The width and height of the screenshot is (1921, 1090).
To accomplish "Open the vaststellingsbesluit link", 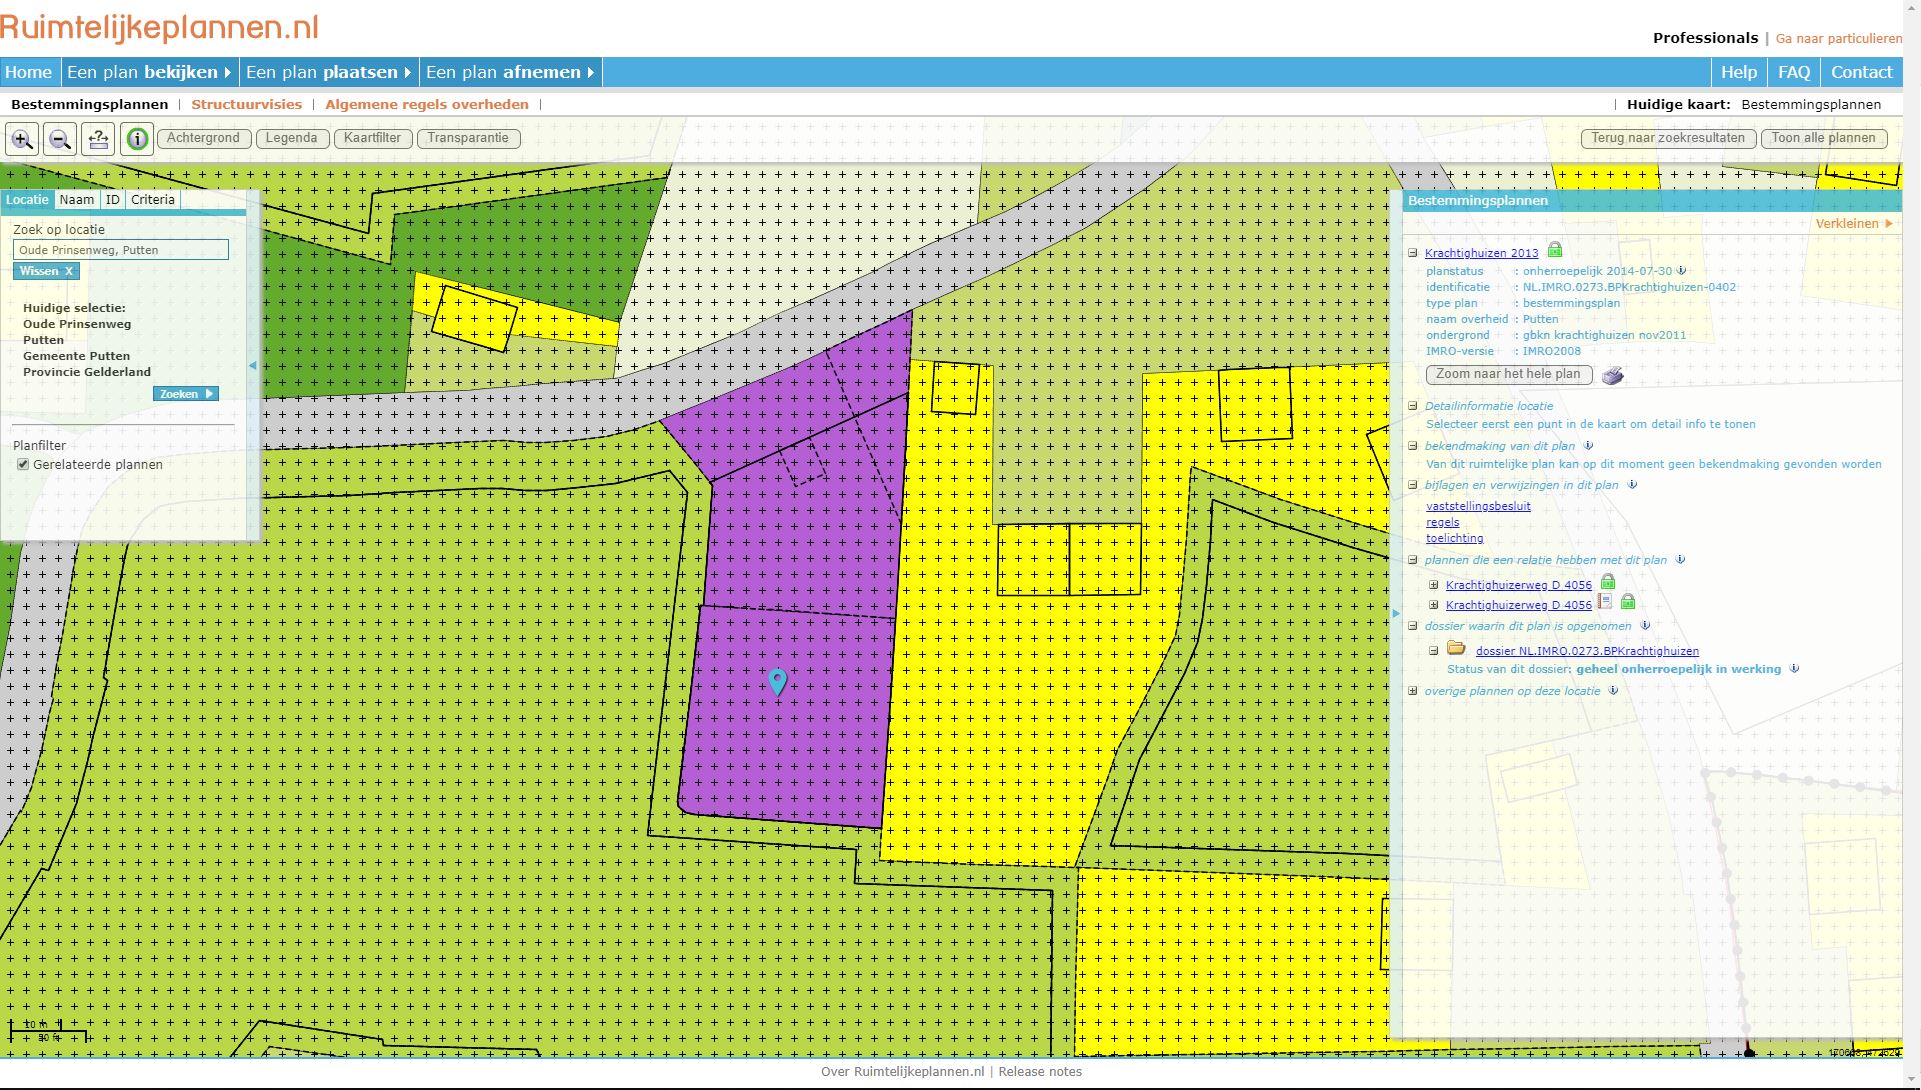I will pos(1477,506).
